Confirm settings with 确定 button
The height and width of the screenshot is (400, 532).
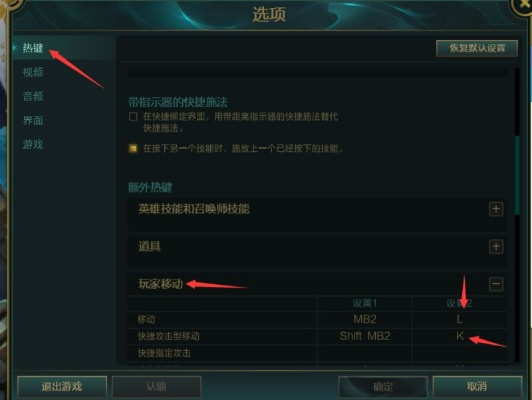pyautogui.click(x=383, y=386)
